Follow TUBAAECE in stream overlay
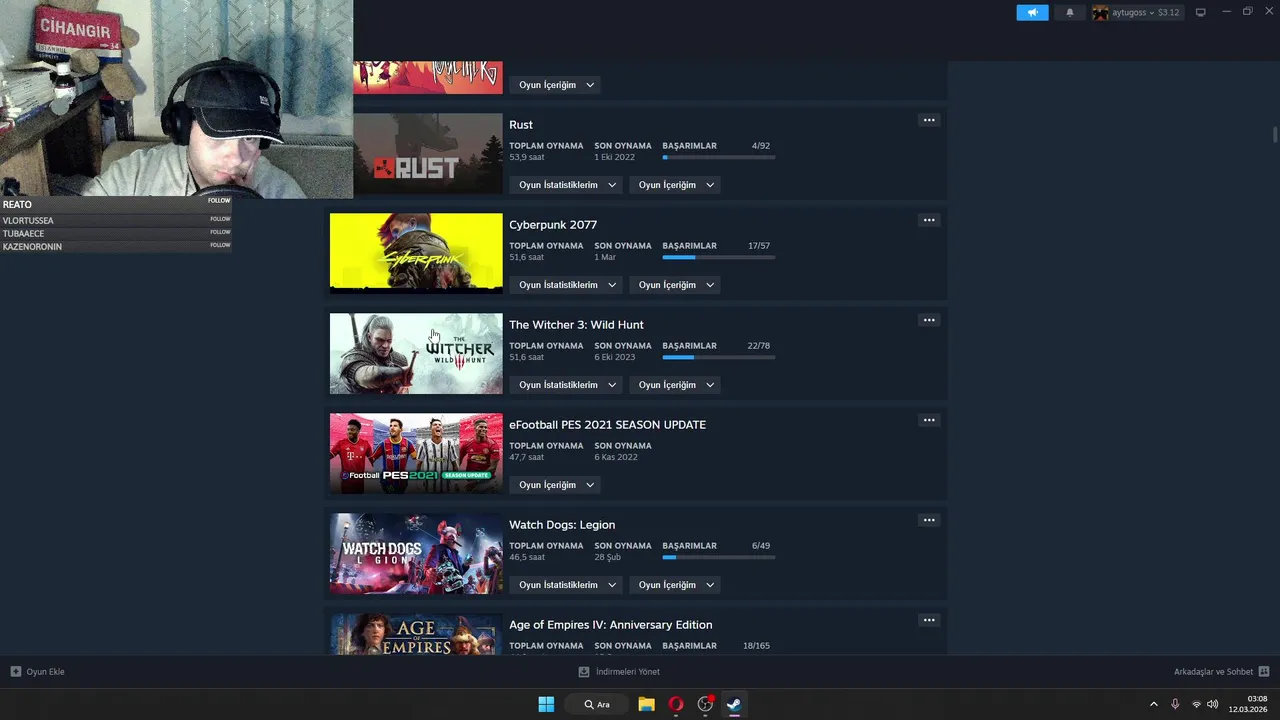 click(220, 232)
